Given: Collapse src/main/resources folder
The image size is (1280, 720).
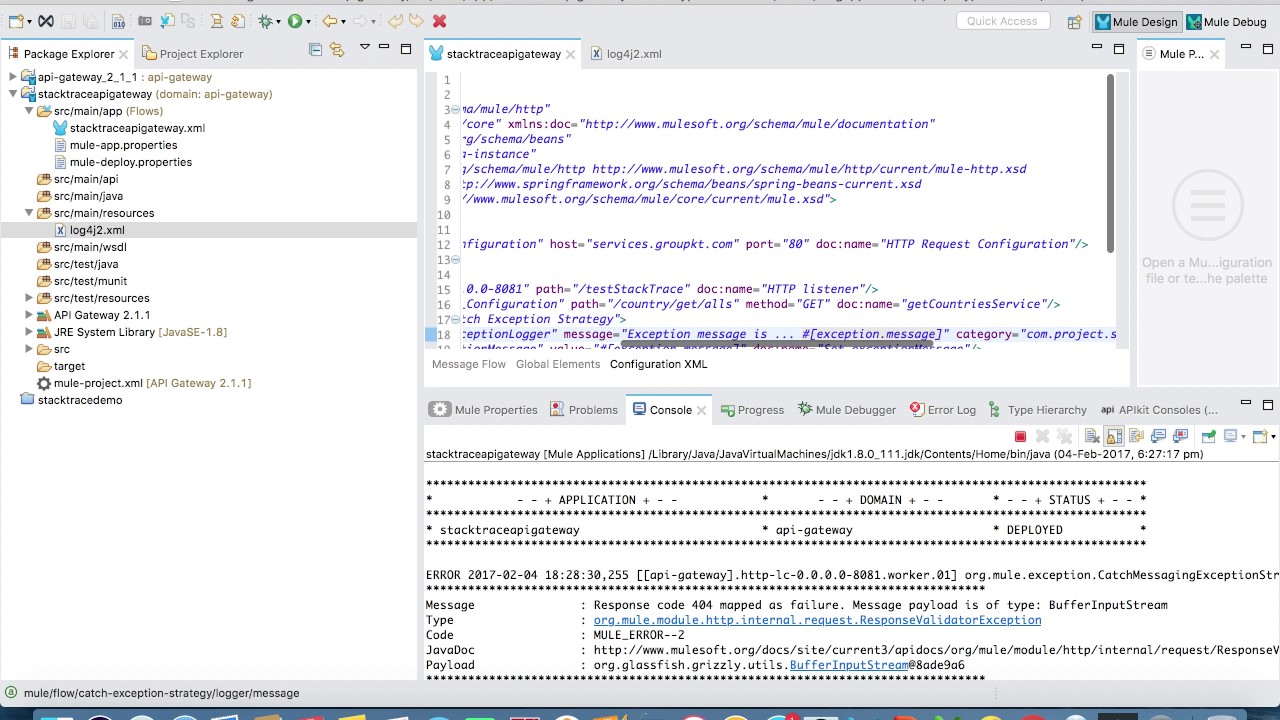Looking at the screenshot, I should (29, 213).
